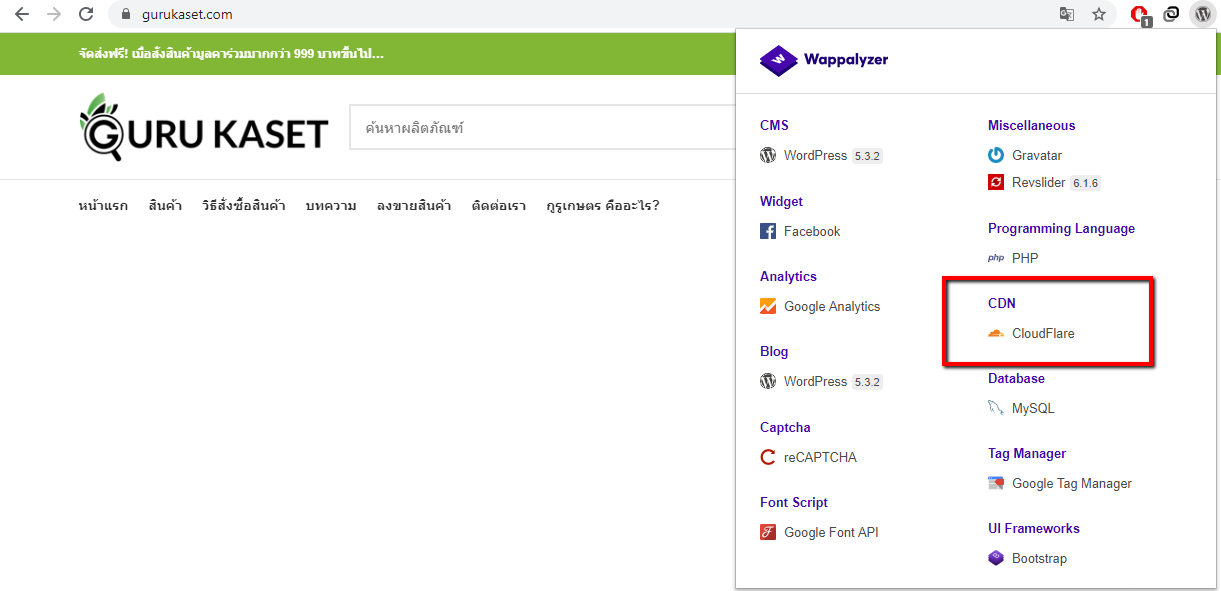Click the green free-shipping banner text

coord(231,54)
